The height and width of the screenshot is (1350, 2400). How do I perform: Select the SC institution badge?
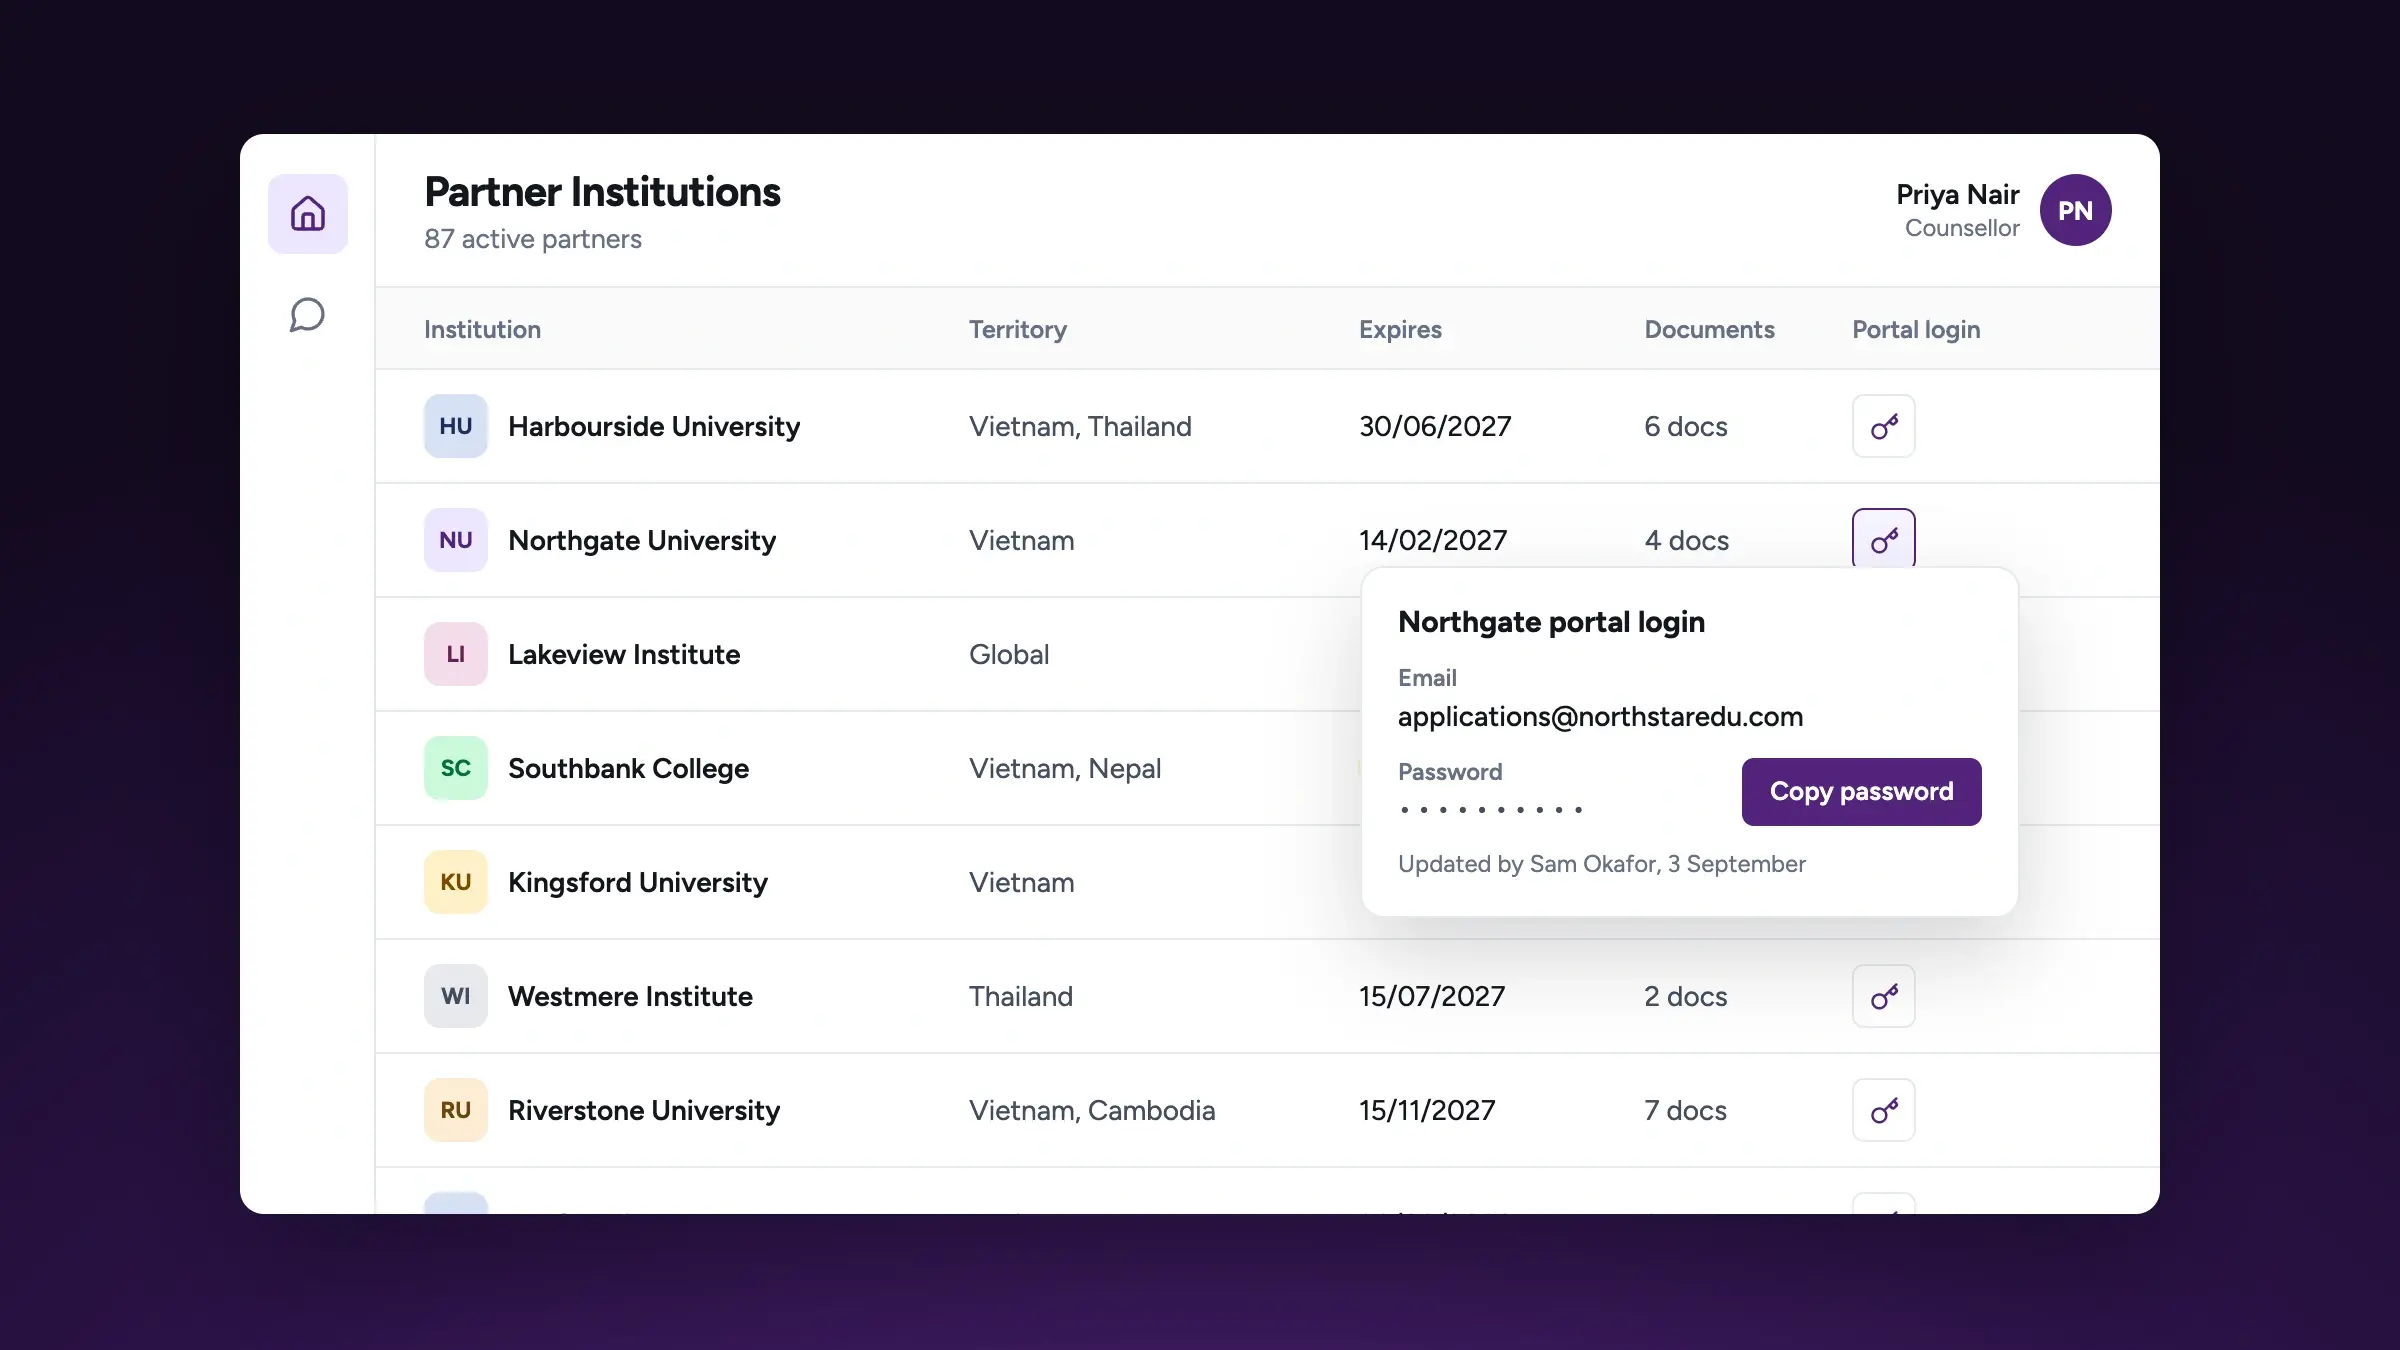(456, 768)
